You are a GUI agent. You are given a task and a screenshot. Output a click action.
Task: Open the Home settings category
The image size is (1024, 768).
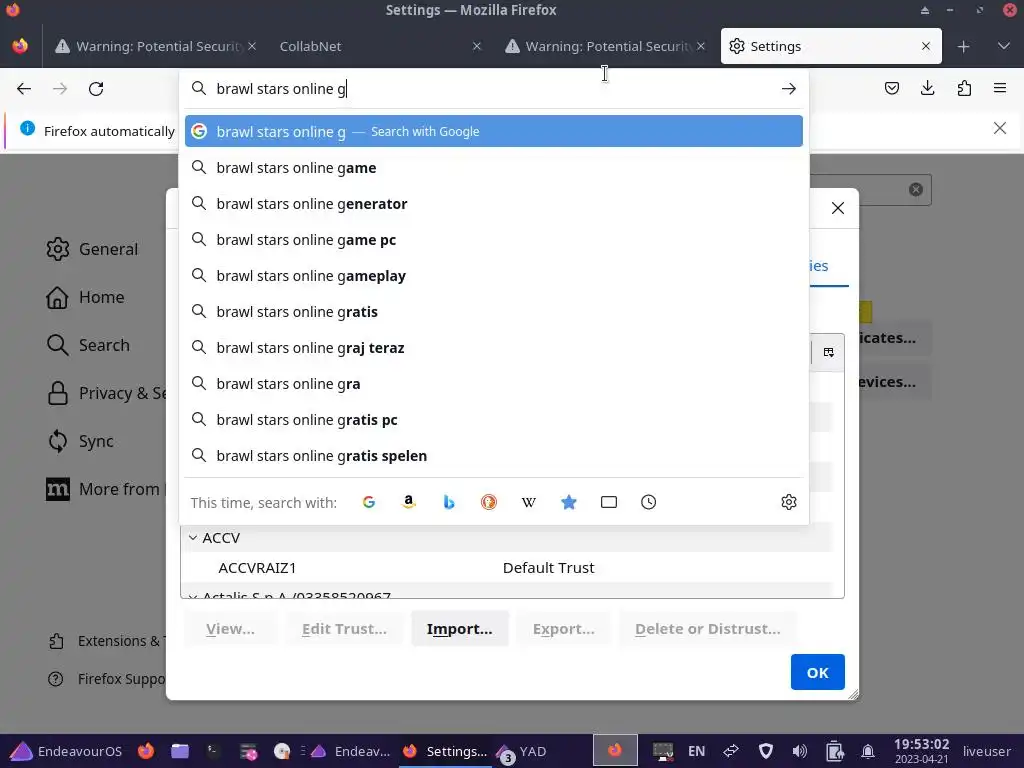coord(85,297)
